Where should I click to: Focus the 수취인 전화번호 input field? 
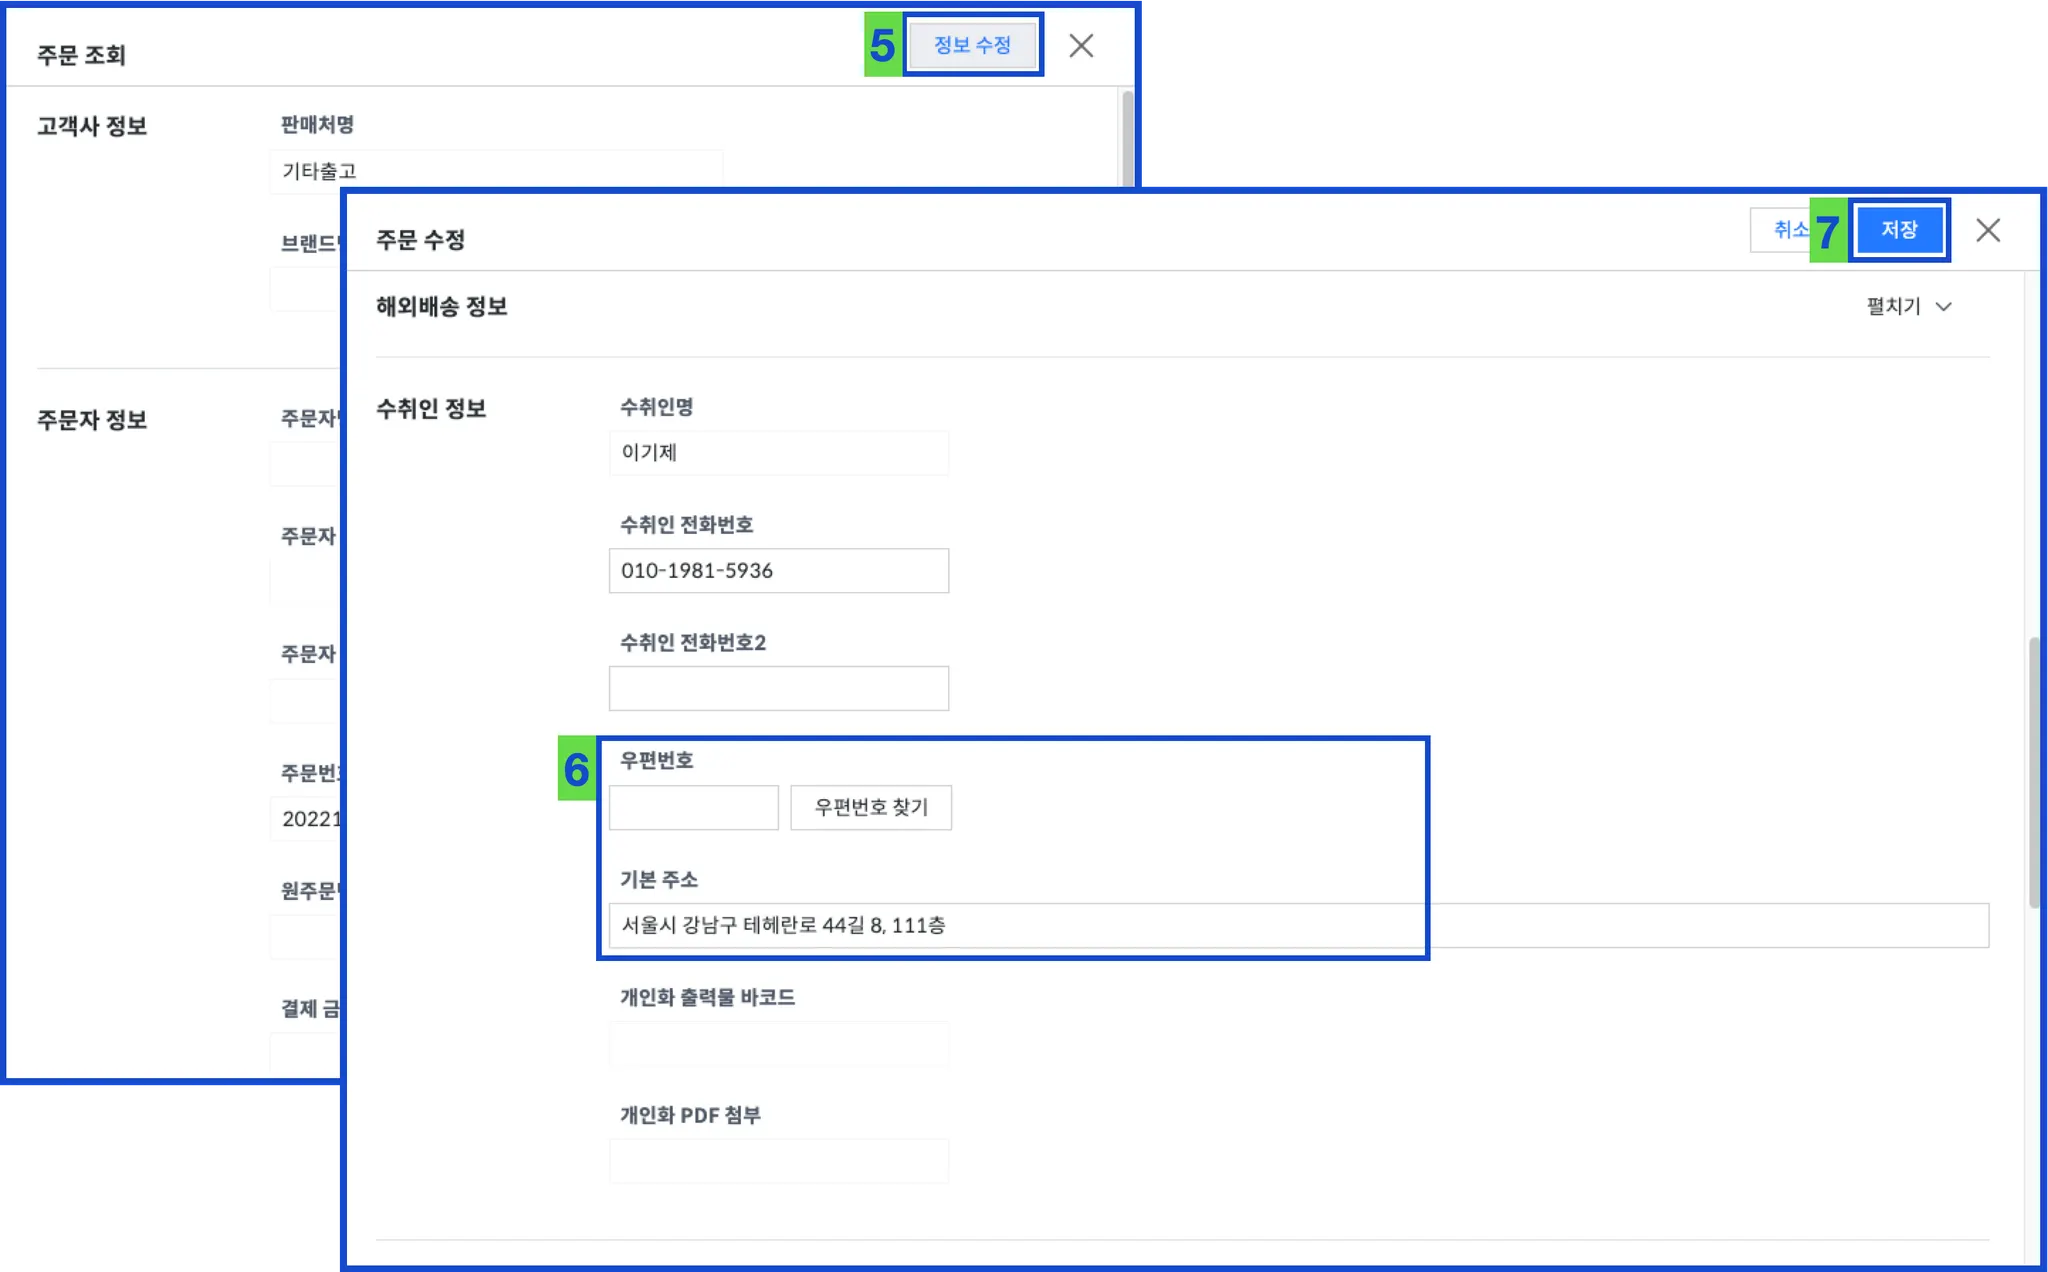778,571
